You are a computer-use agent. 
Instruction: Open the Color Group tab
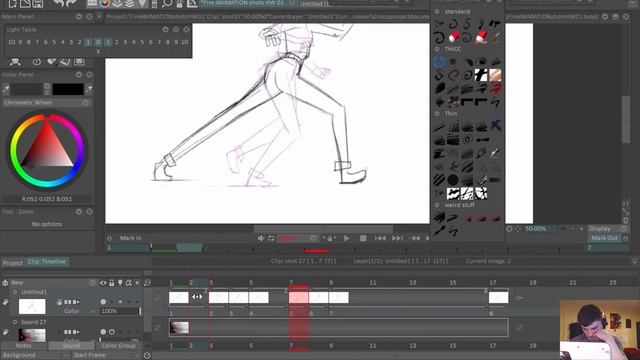(x=118, y=345)
